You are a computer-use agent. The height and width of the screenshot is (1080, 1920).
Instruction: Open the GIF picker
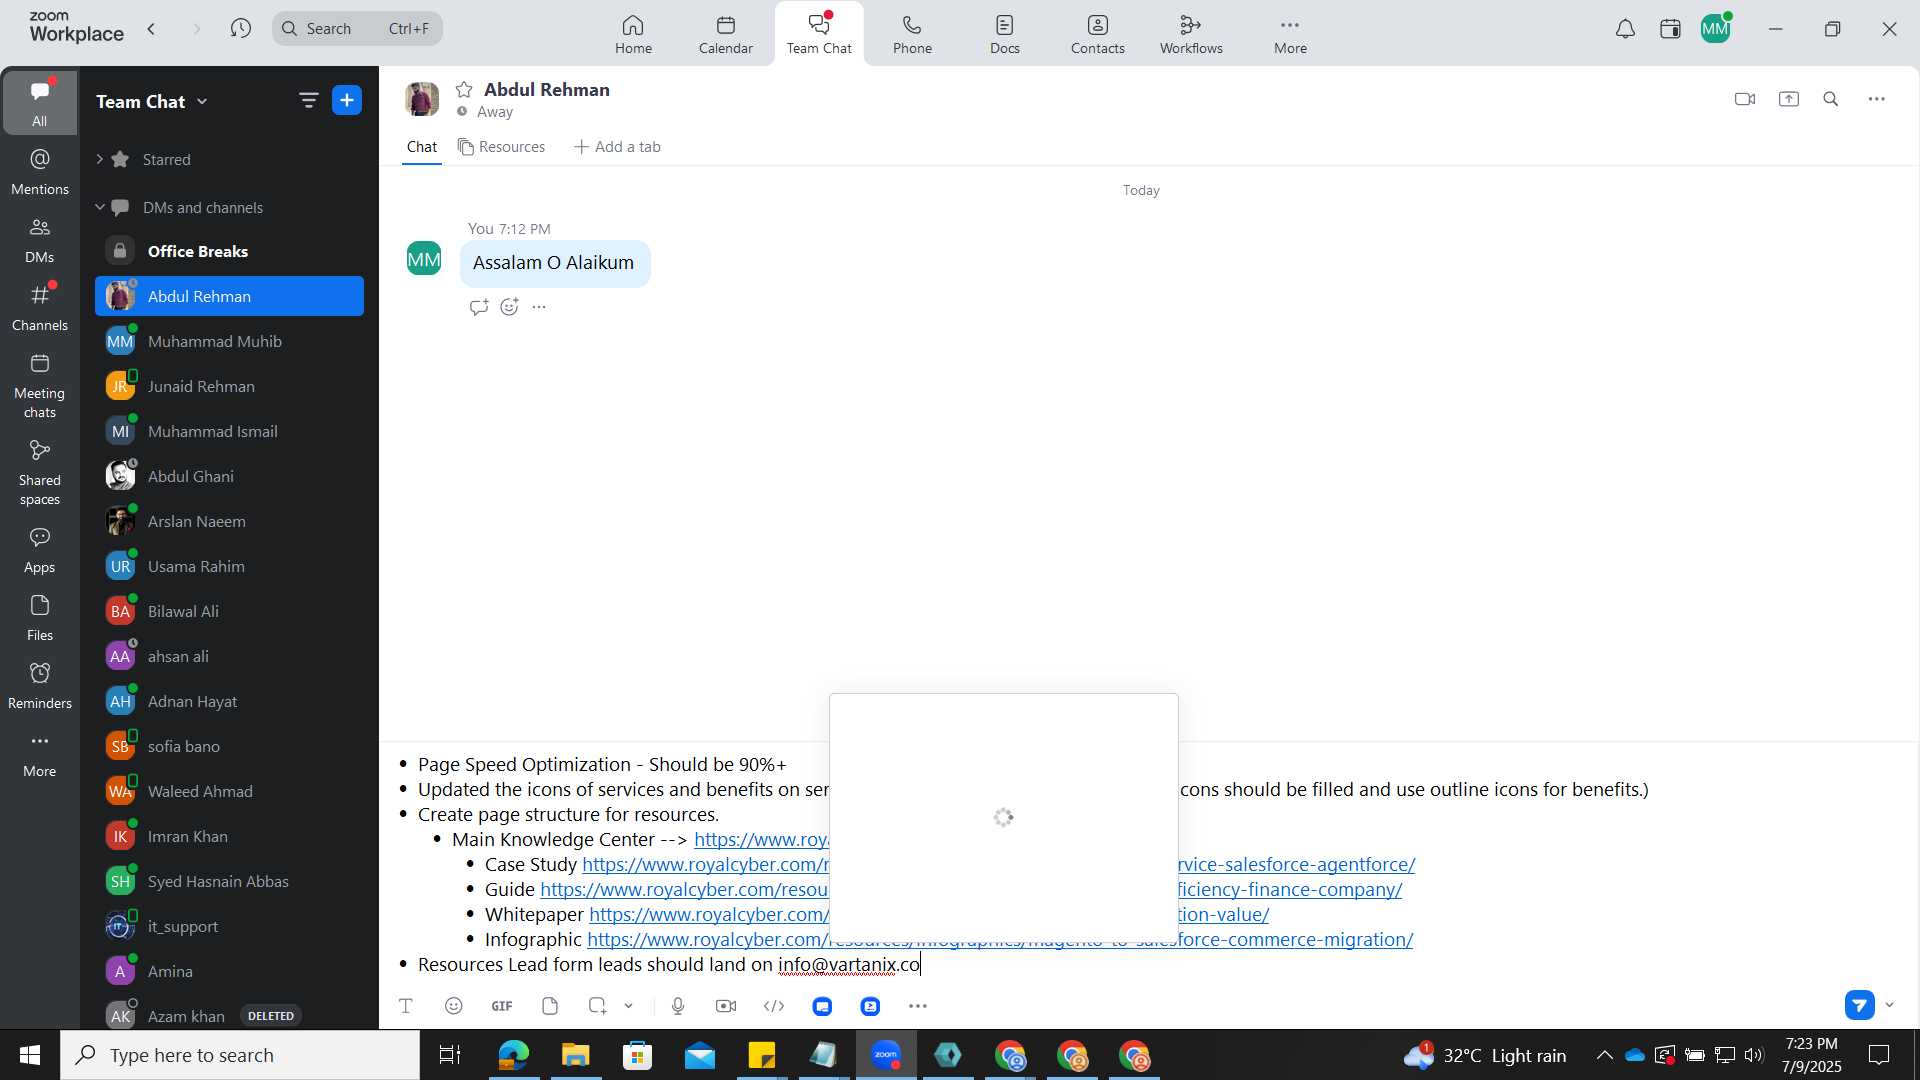pos(502,1006)
